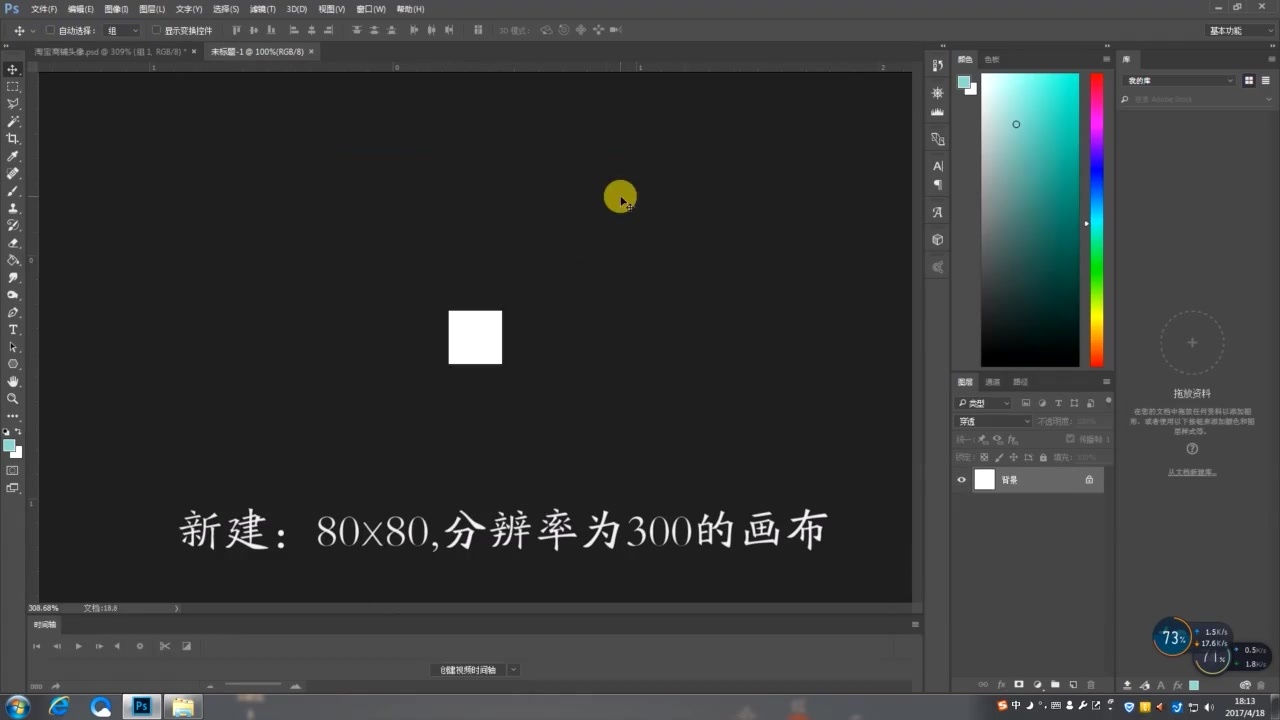This screenshot has width=1280, height=720.
Task: Create a new group folder icon
Action: (x=1055, y=685)
